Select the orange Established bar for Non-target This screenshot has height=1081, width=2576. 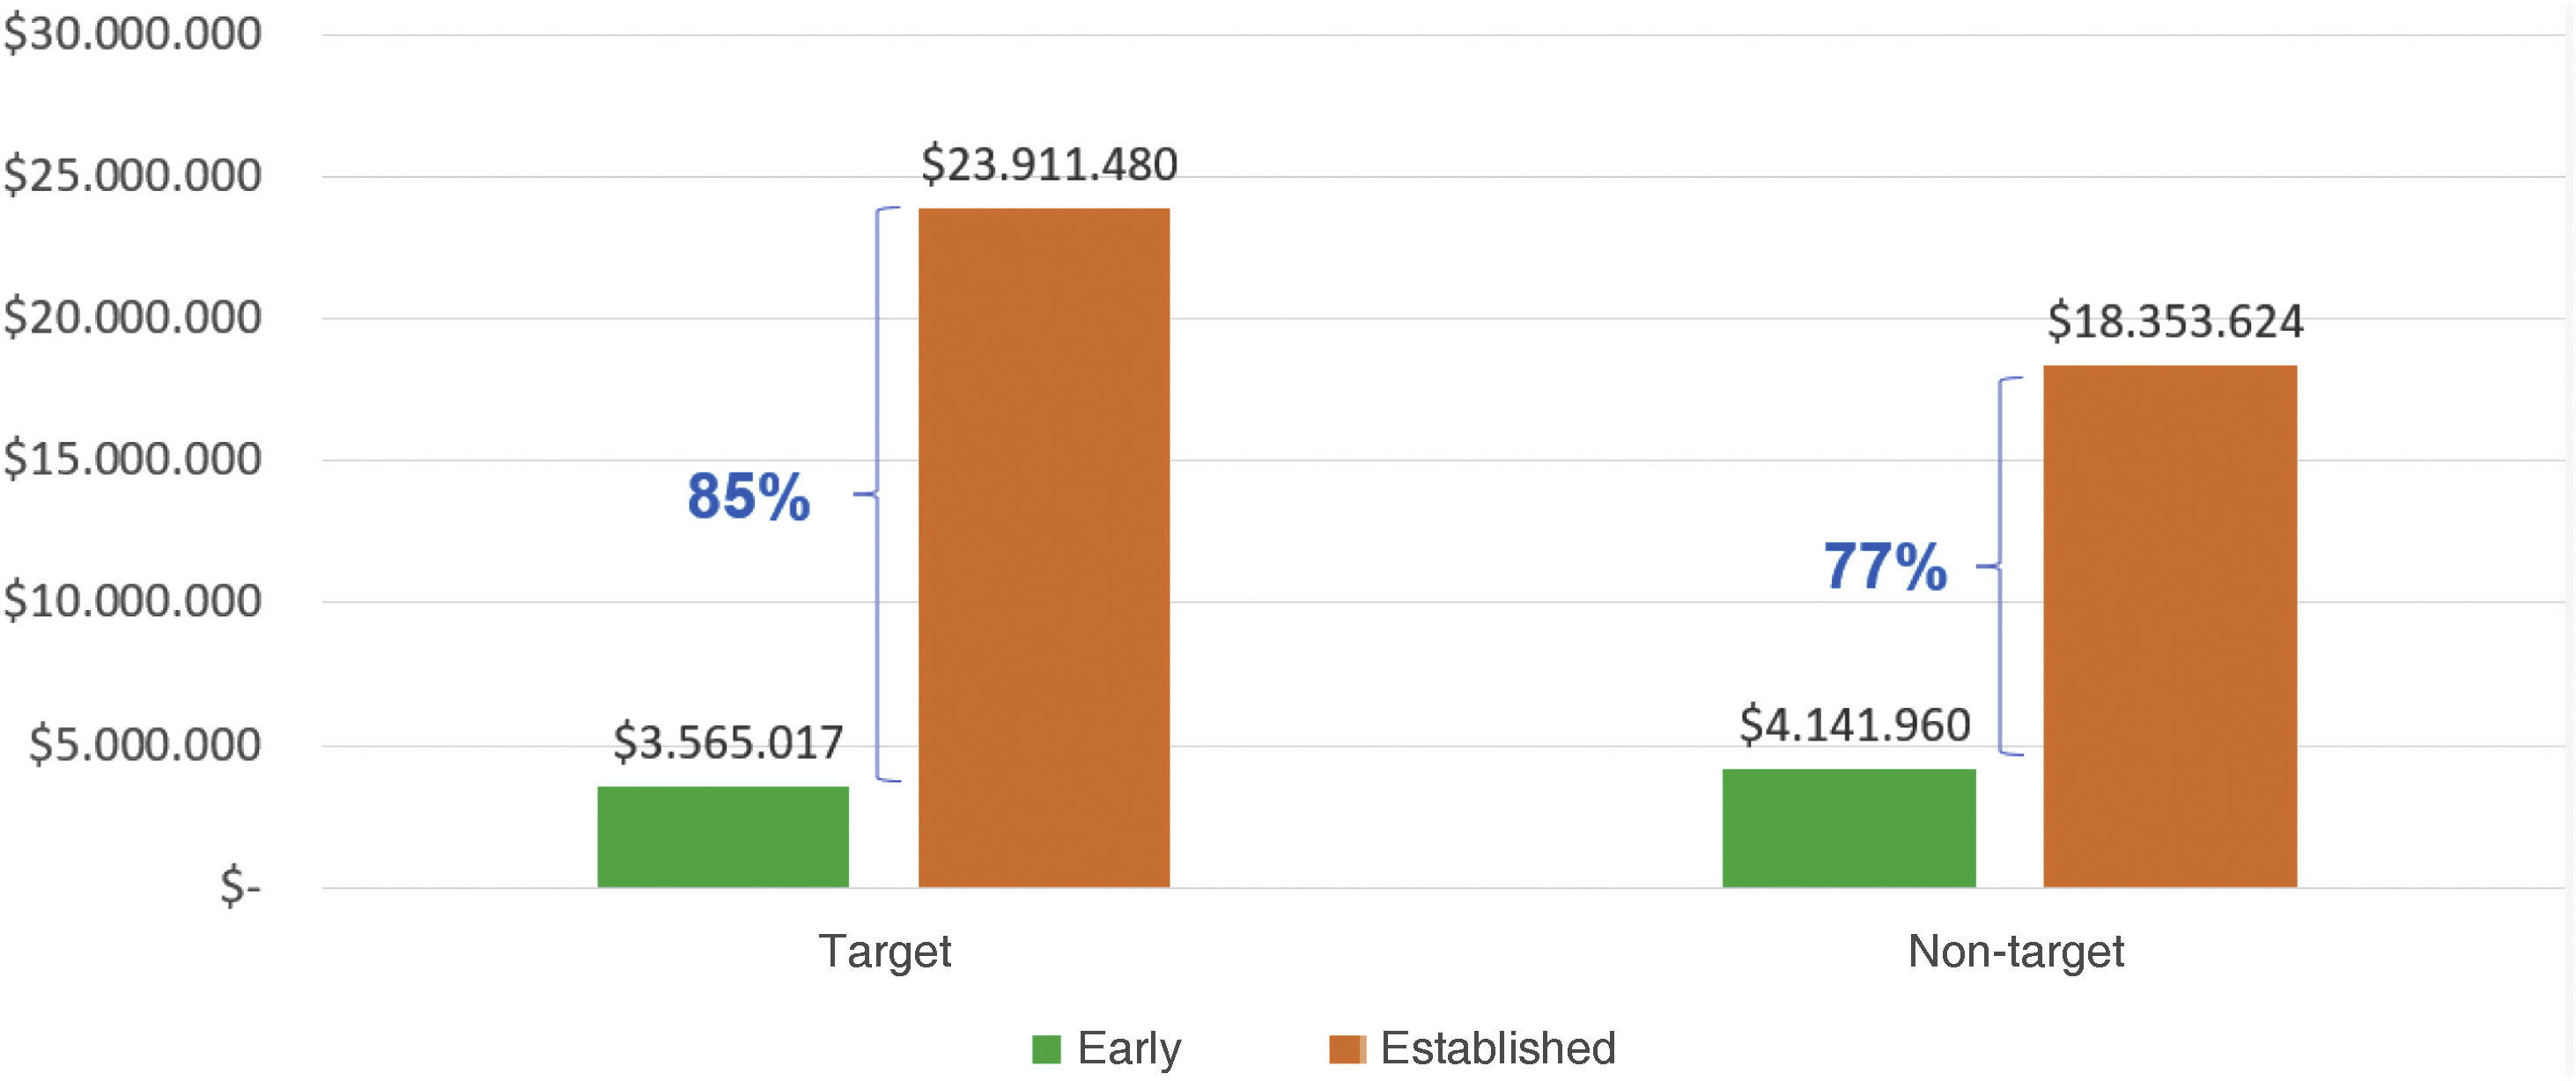pos(2170,626)
